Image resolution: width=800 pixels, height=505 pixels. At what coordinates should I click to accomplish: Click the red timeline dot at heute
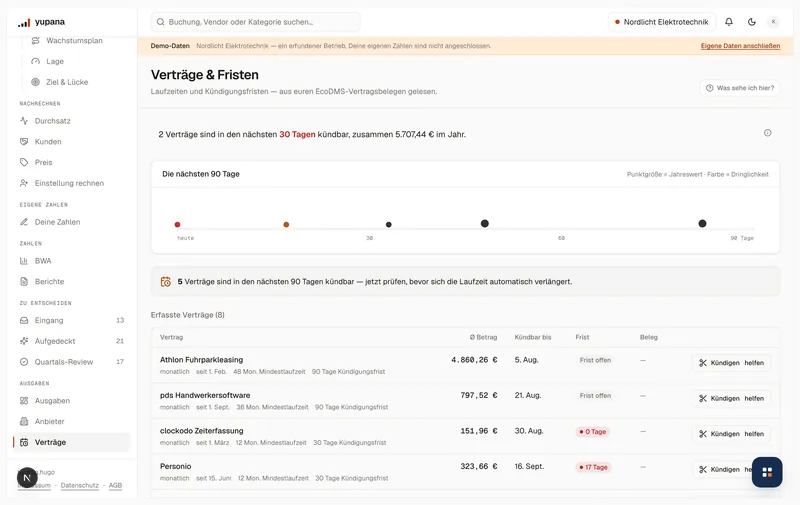tap(177, 224)
